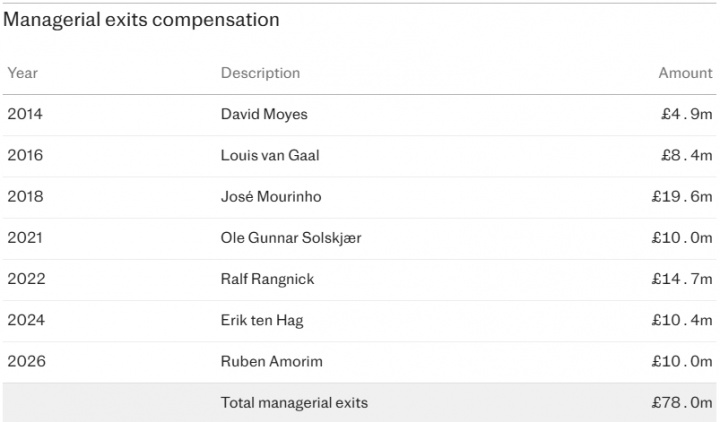Viewport: 720px width, 422px height.
Task: Click the Louis van Gaal entry
Action: point(272,156)
